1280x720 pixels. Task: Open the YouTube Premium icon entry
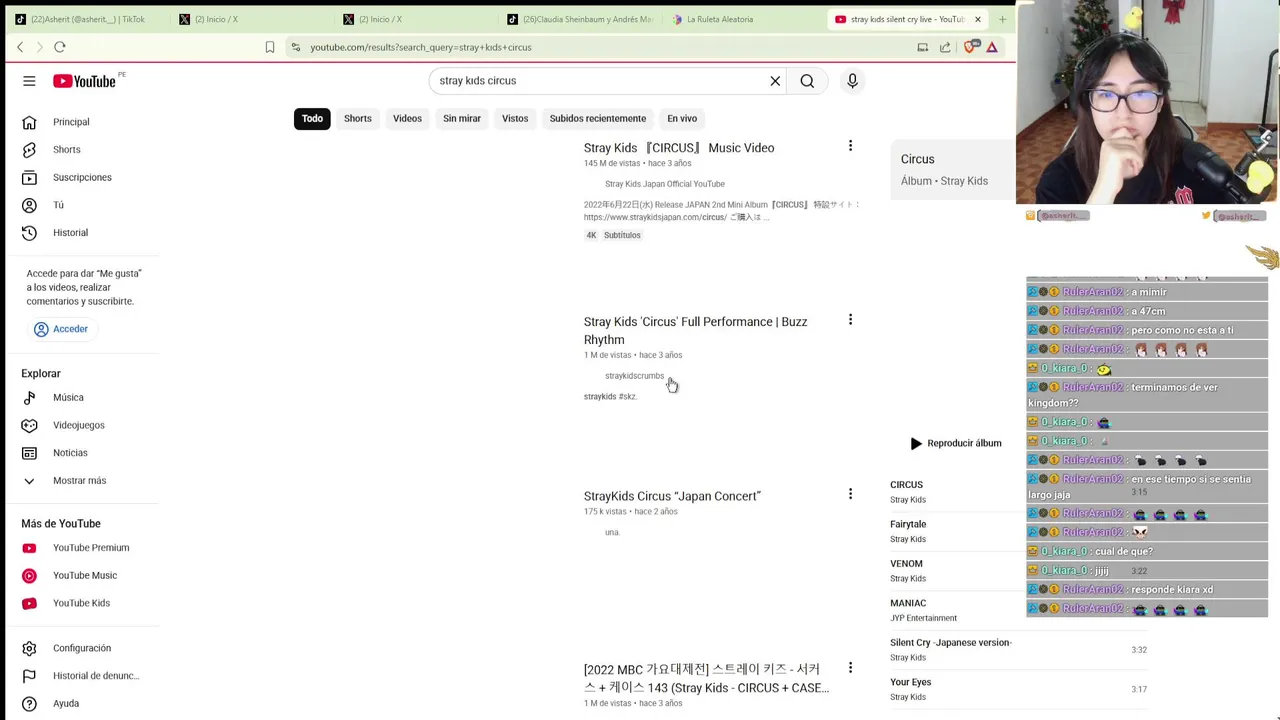[29, 548]
